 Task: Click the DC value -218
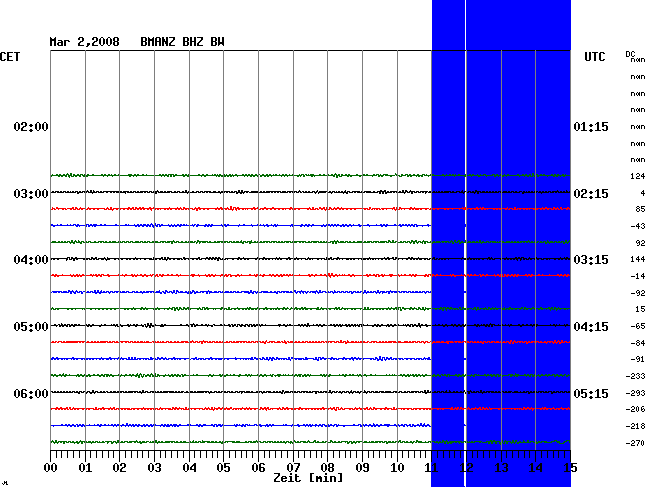tap(635, 426)
